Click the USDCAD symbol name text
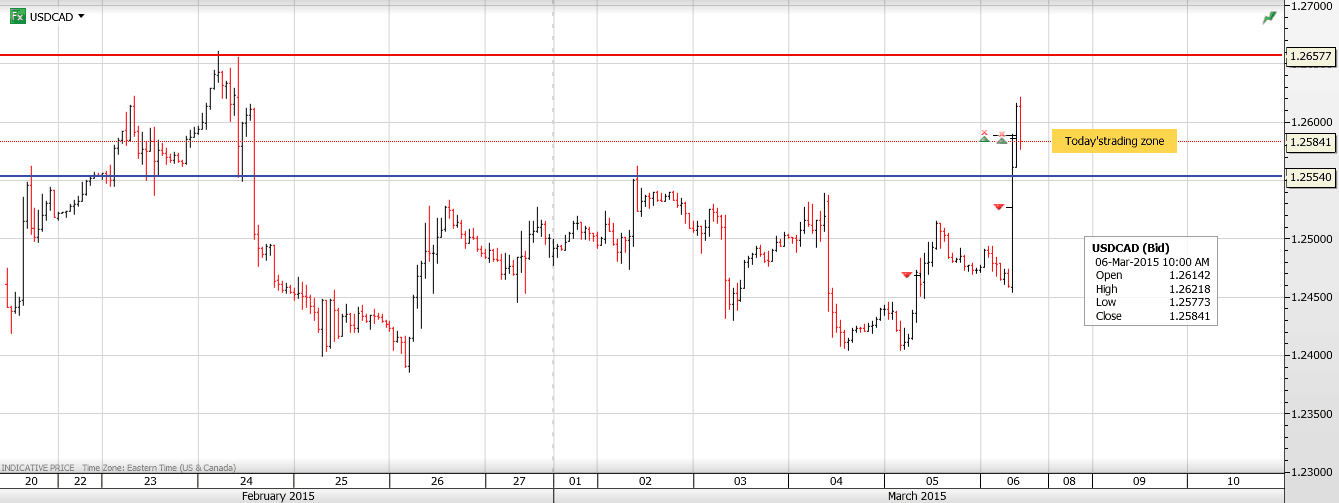 (x=51, y=16)
